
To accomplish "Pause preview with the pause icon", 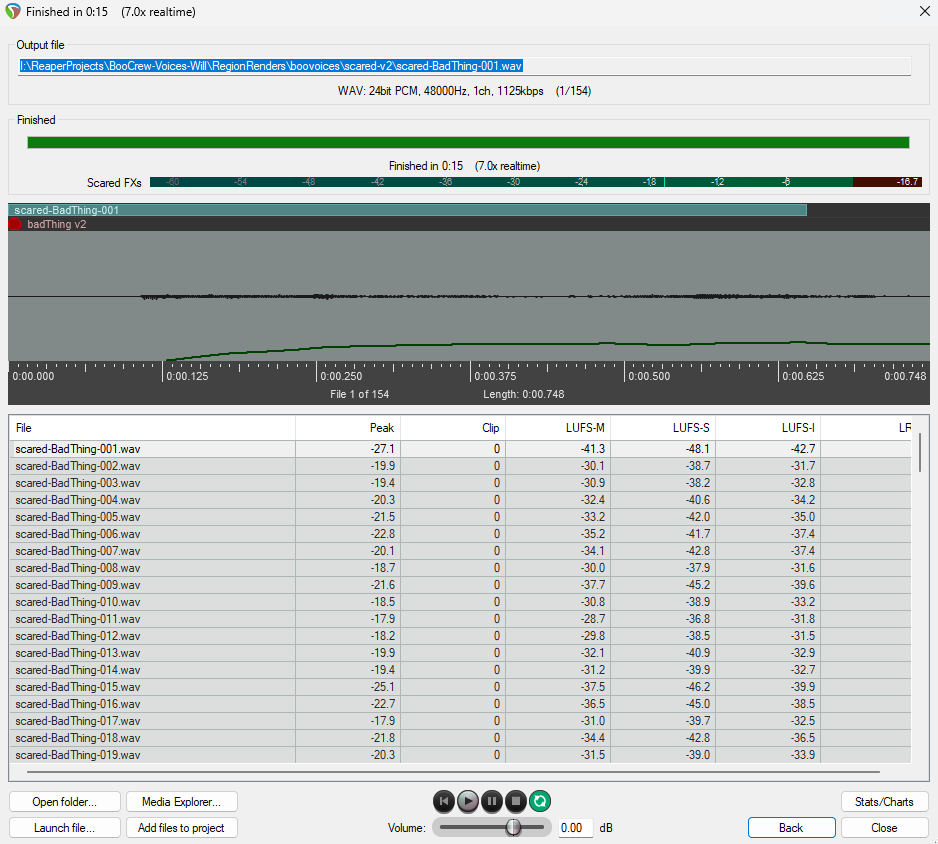I will point(492,801).
